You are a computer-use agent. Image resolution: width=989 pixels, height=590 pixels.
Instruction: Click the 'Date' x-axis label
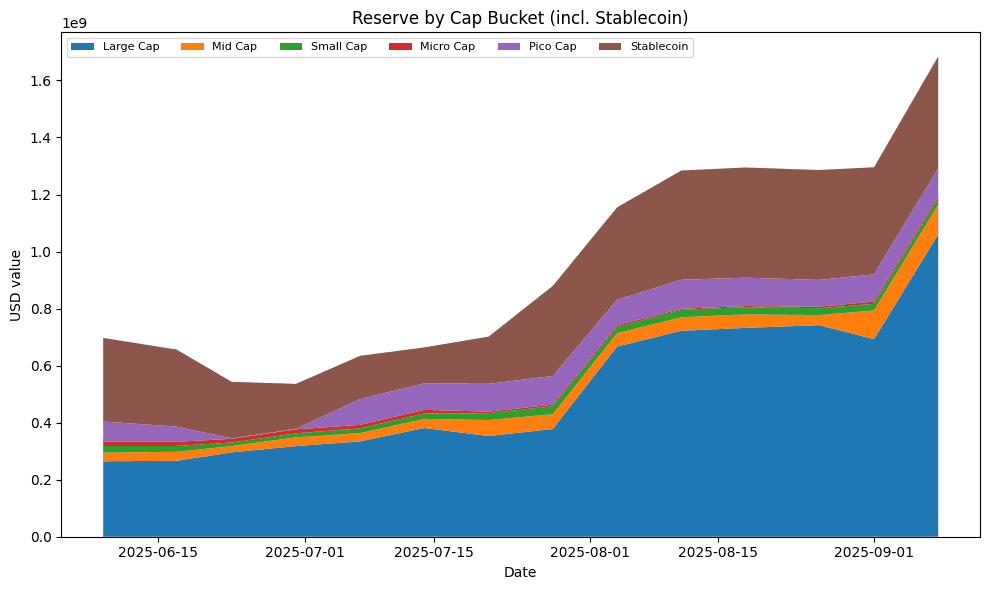coord(519,573)
